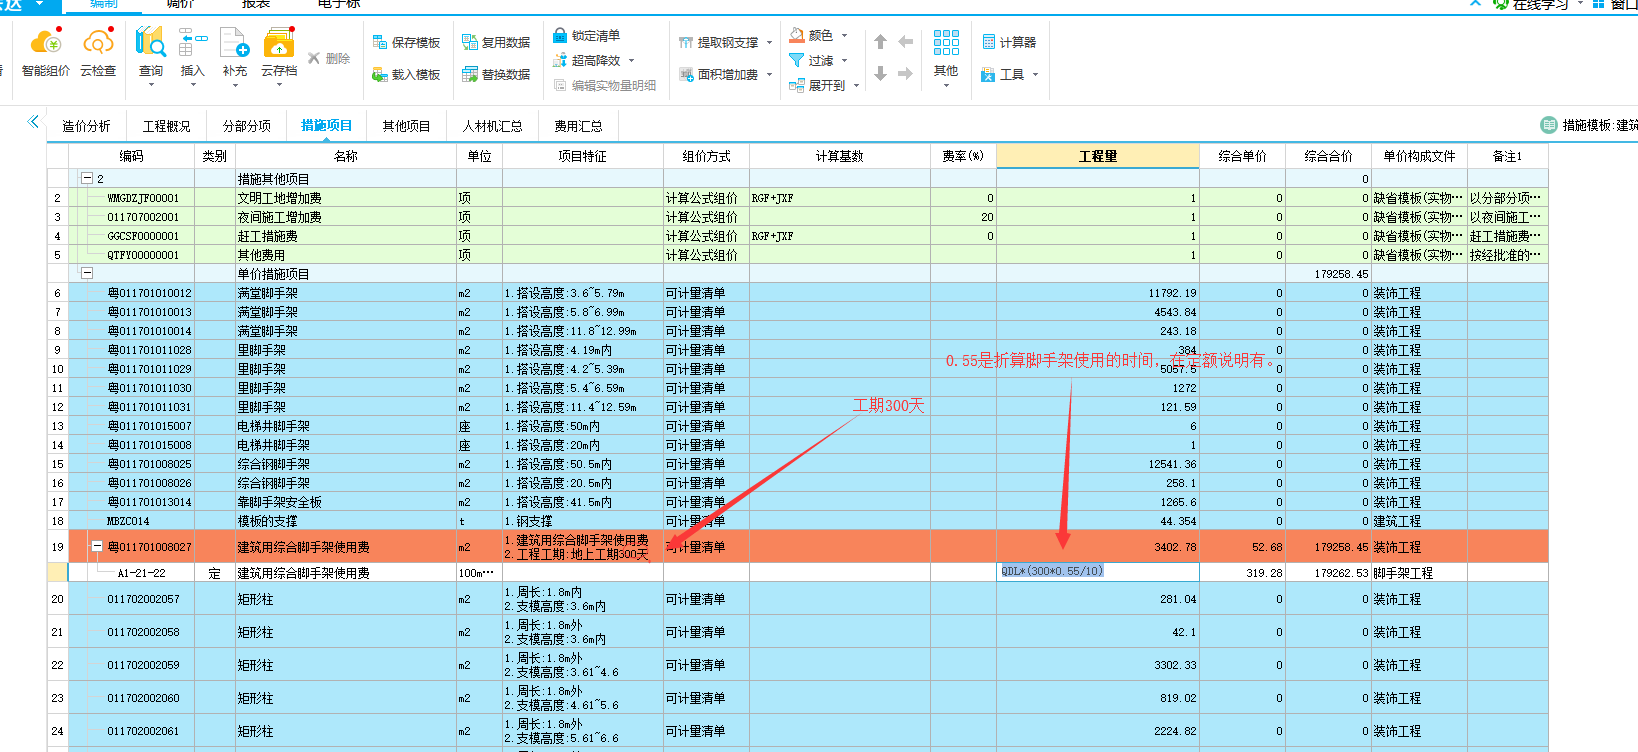Open the 工具 tools menu
The width and height of the screenshot is (1638, 752).
1003,74
